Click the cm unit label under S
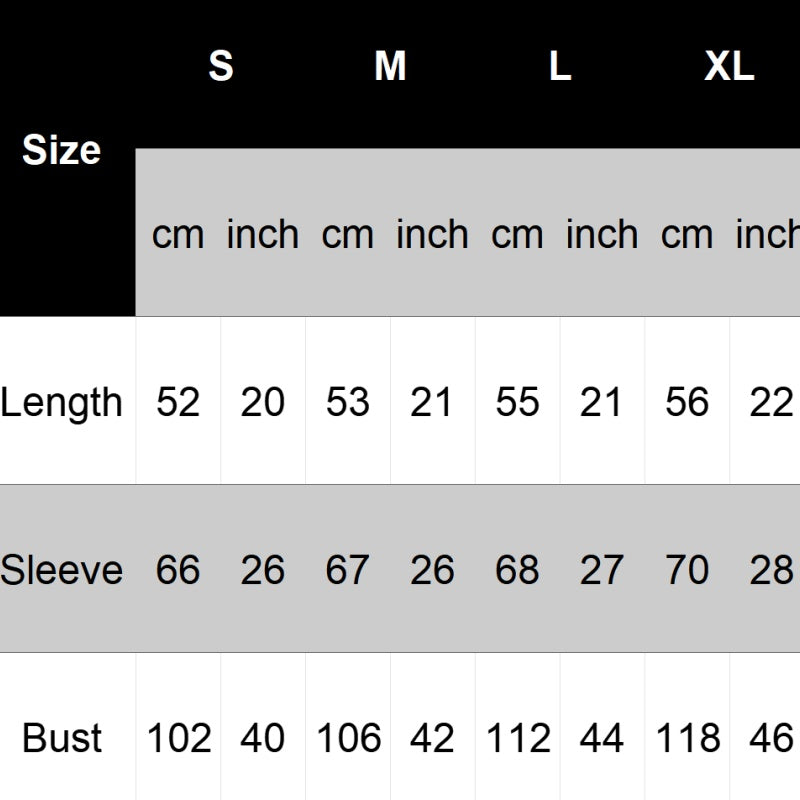 coord(178,235)
